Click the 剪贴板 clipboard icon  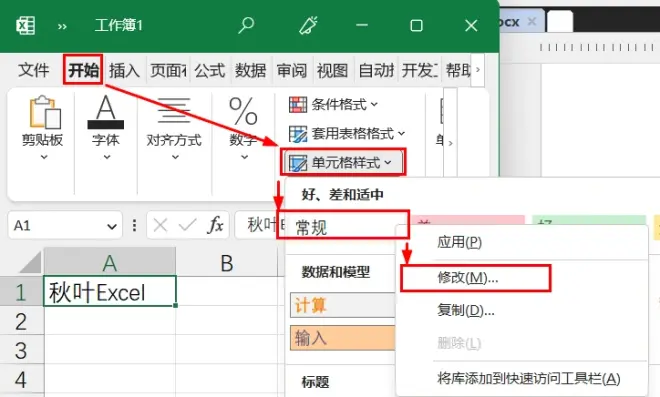pos(45,112)
